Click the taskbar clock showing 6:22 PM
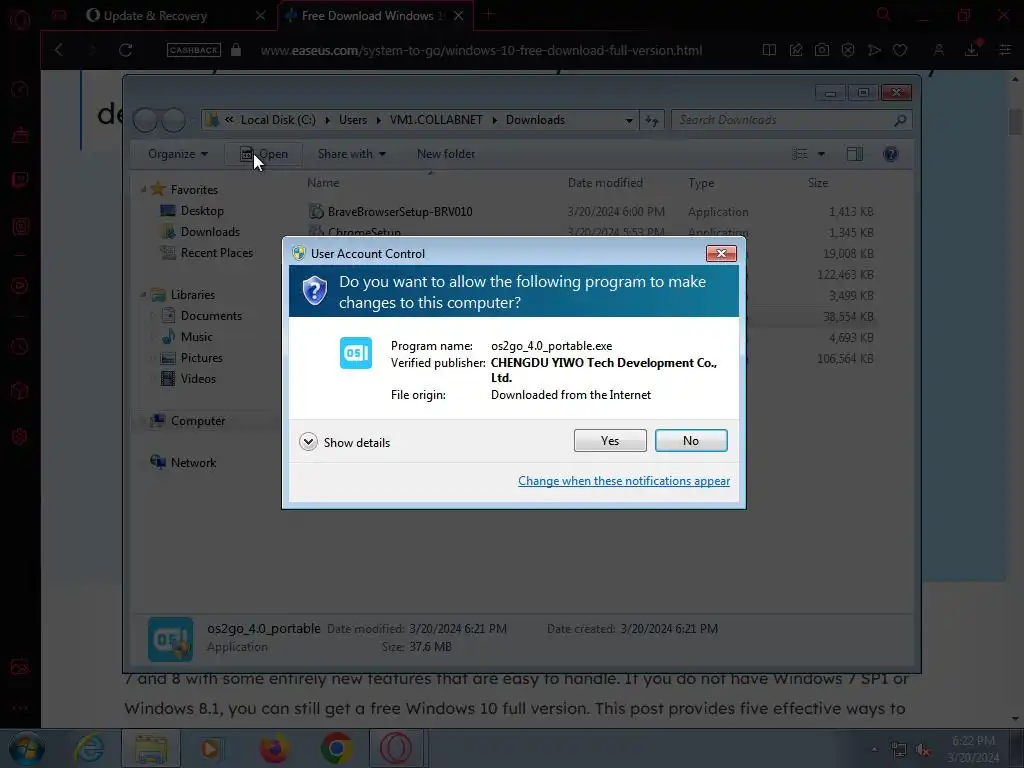Image resolution: width=1024 pixels, height=768 pixels. click(973, 749)
